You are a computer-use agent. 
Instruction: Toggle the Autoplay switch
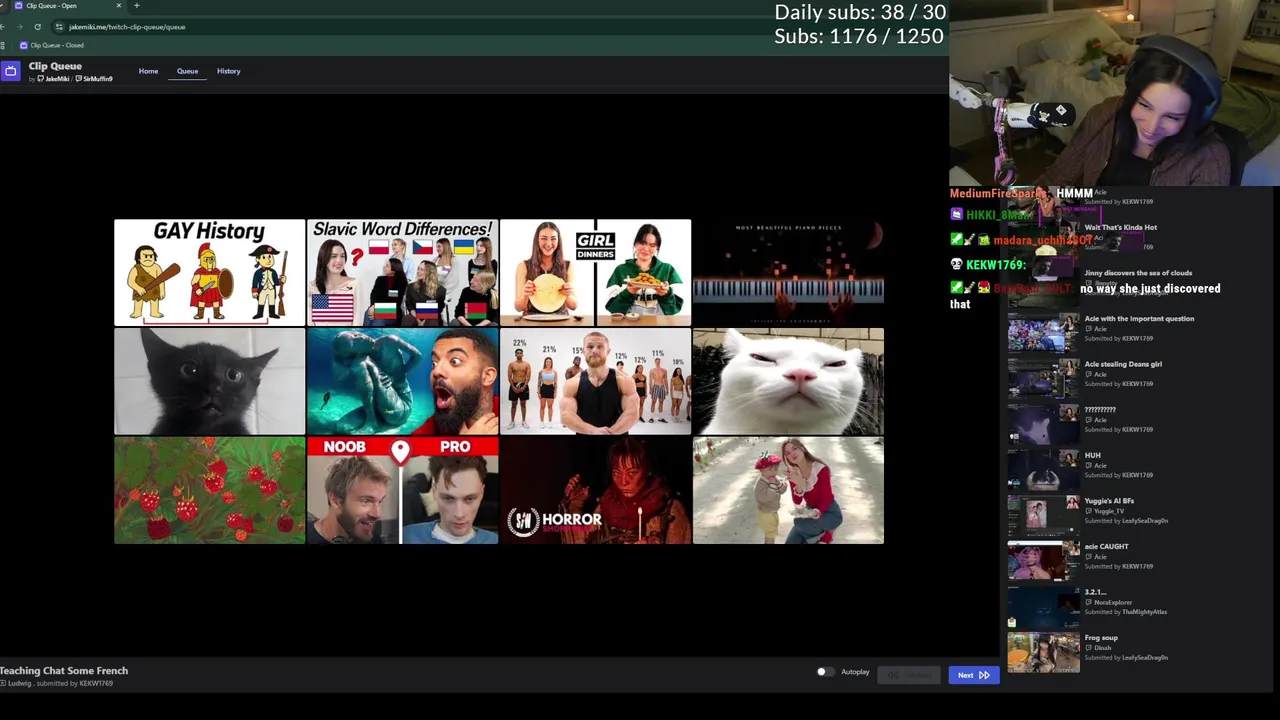coord(825,672)
